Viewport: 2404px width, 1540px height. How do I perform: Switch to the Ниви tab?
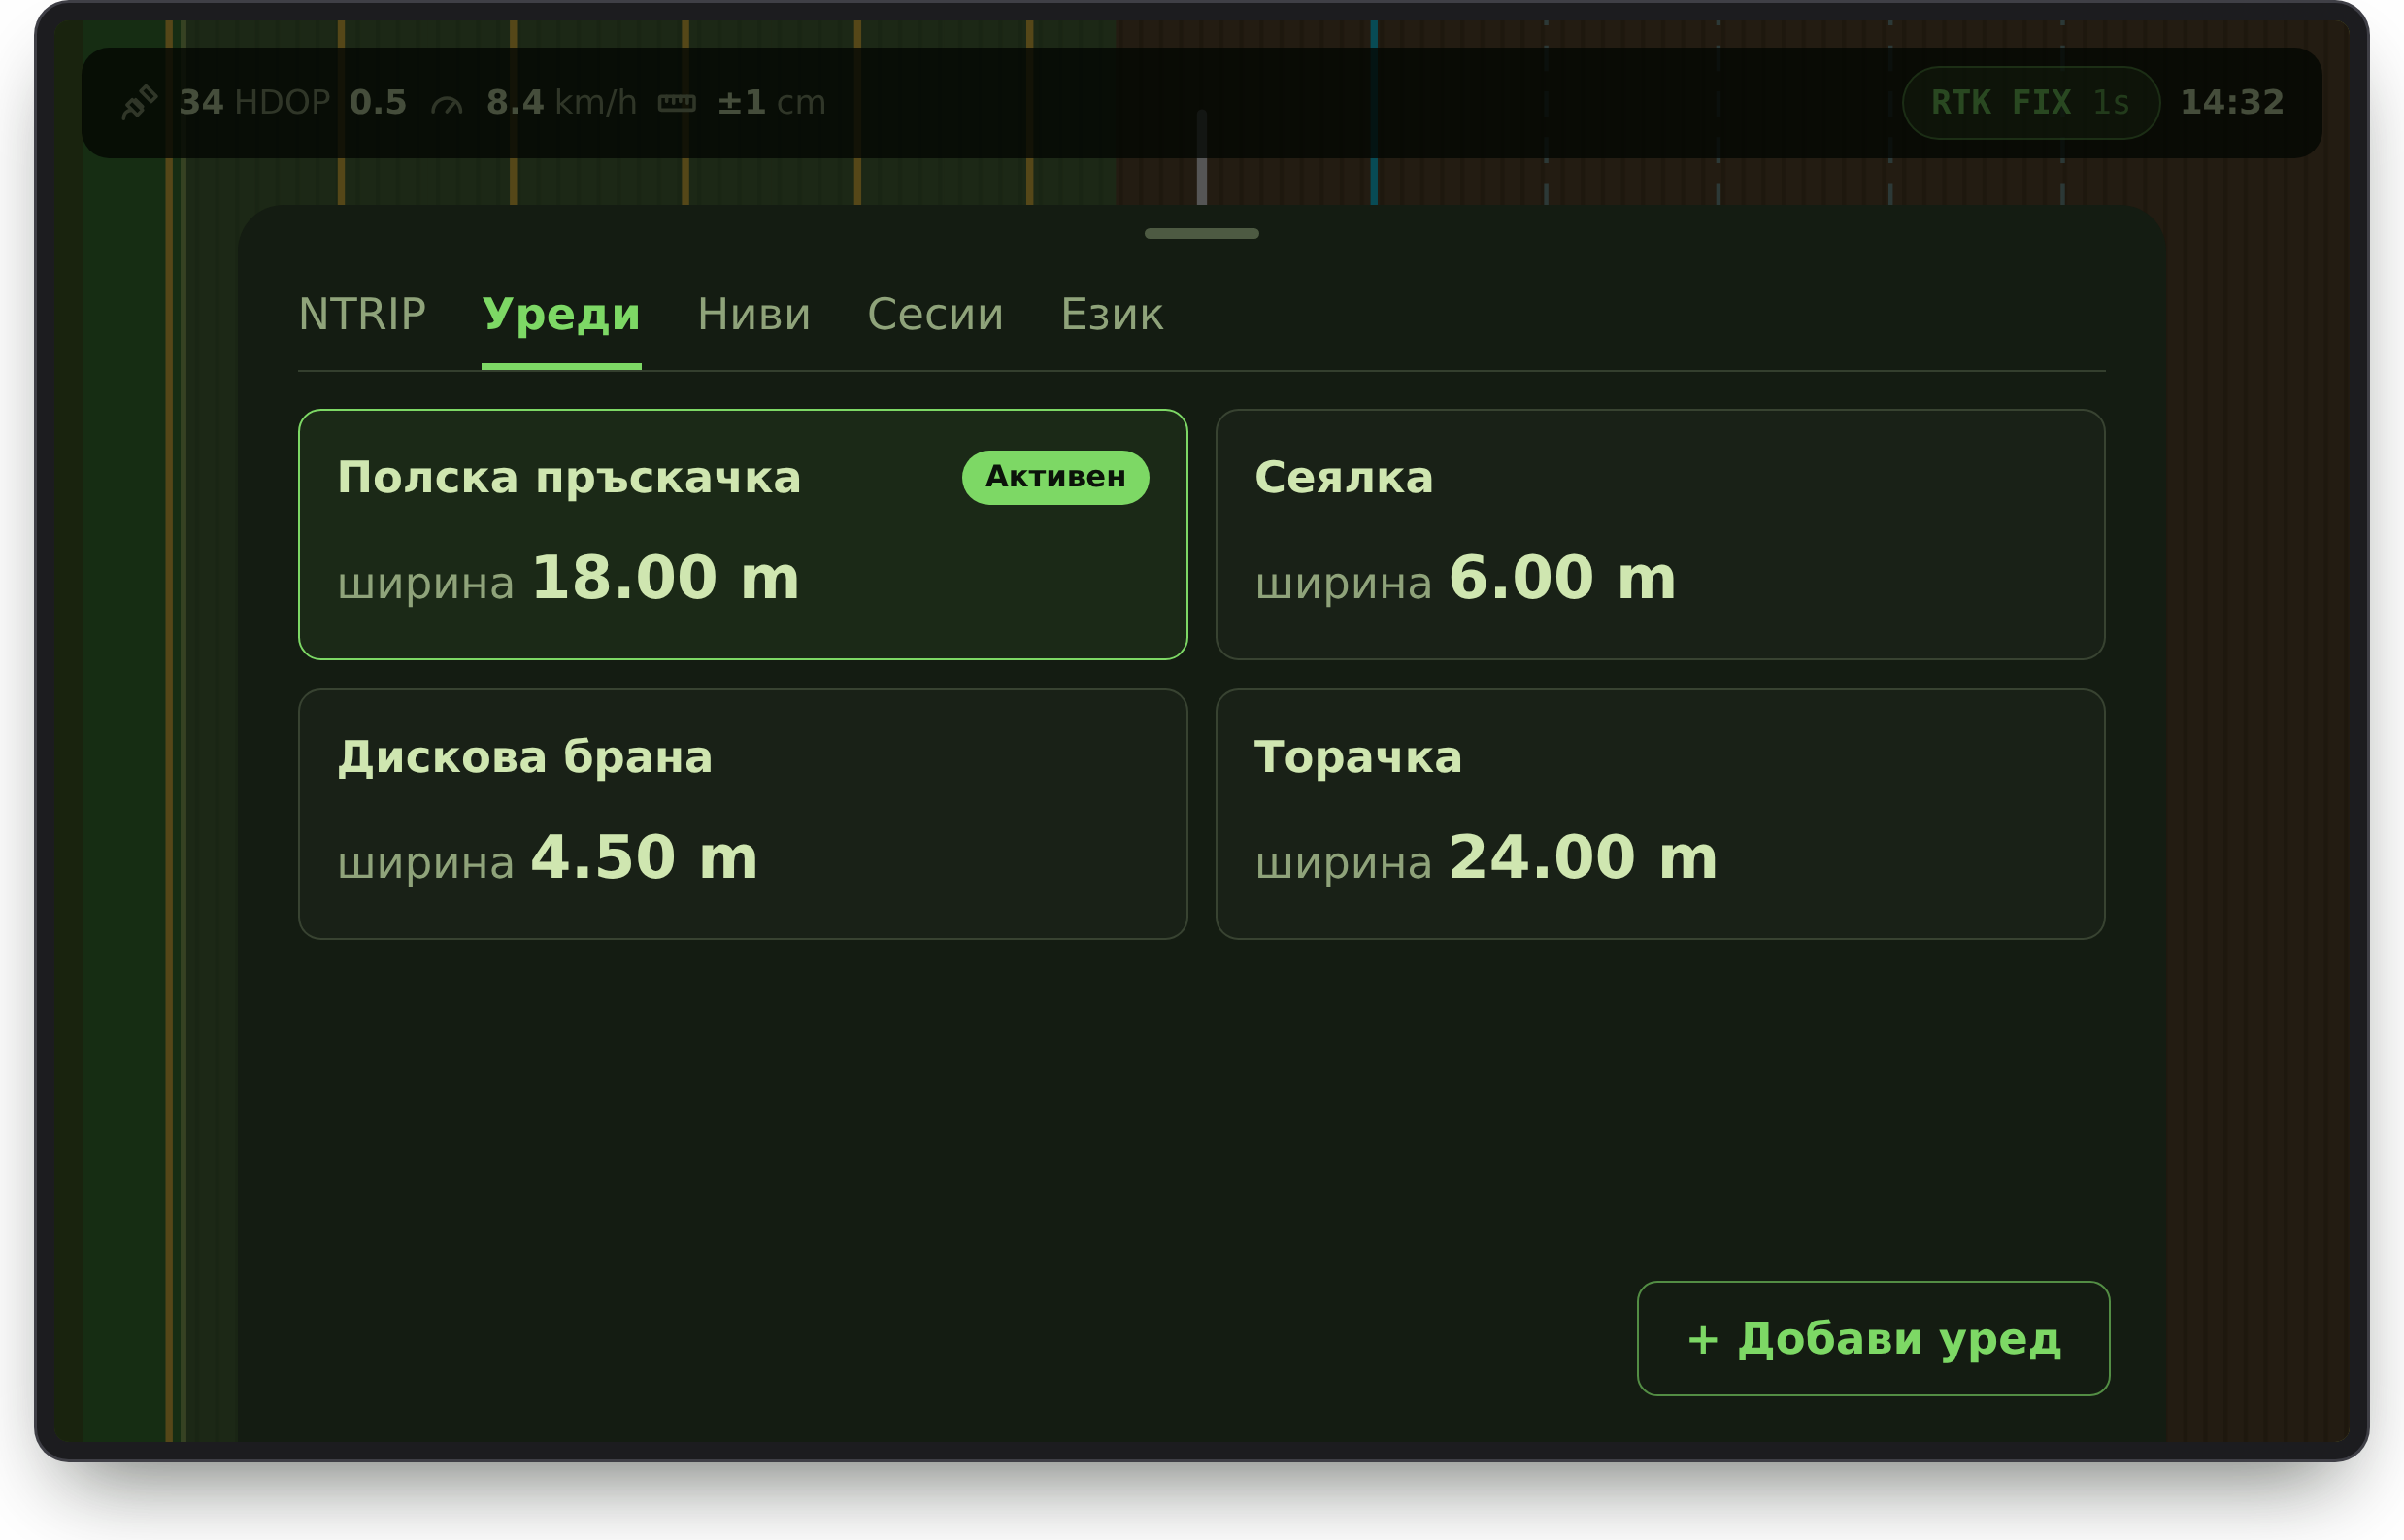(754, 315)
